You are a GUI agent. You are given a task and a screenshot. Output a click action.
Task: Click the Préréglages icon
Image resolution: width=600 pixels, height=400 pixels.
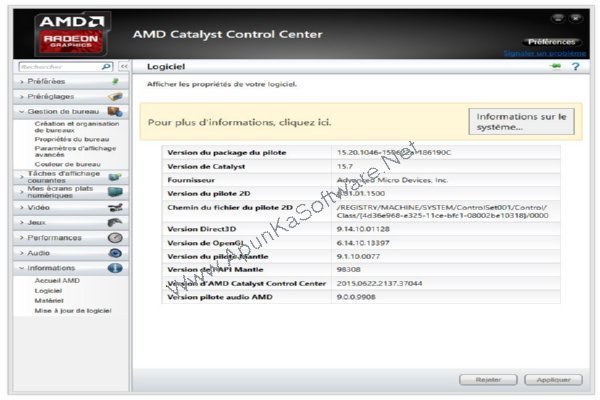click(x=115, y=96)
